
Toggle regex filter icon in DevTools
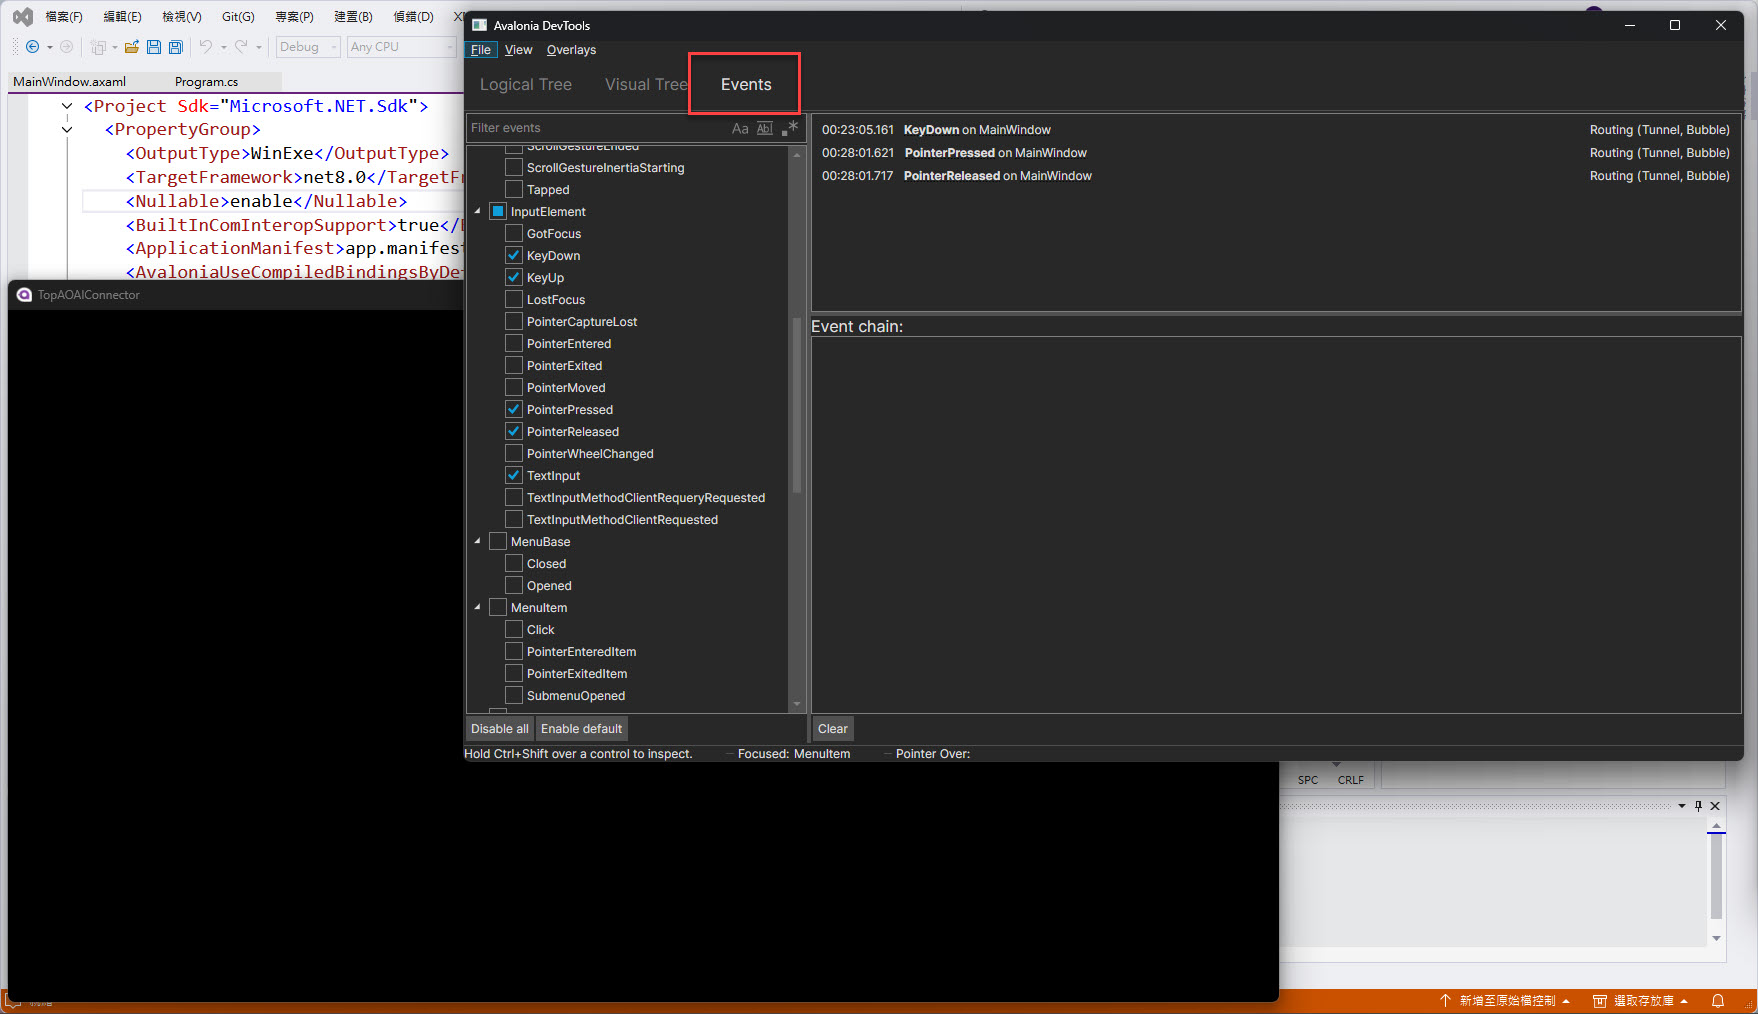pos(790,128)
